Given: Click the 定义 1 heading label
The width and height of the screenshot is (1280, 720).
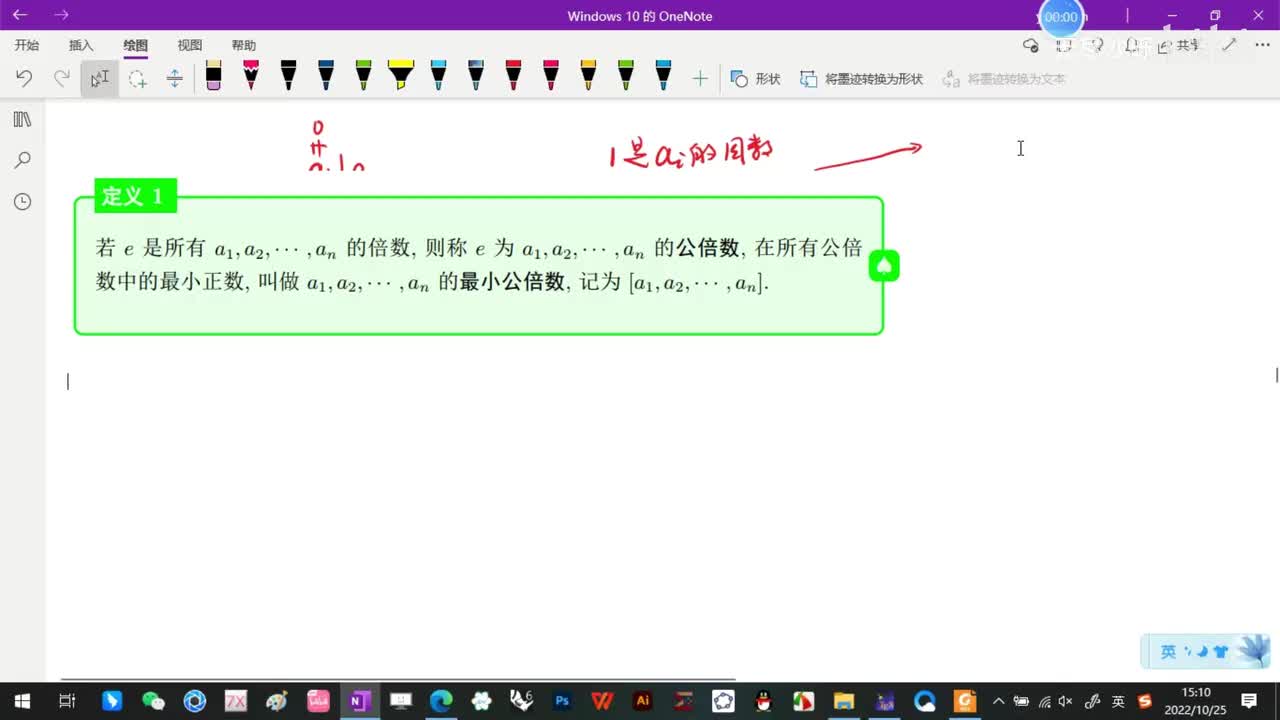Looking at the screenshot, I should (x=135, y=196).
